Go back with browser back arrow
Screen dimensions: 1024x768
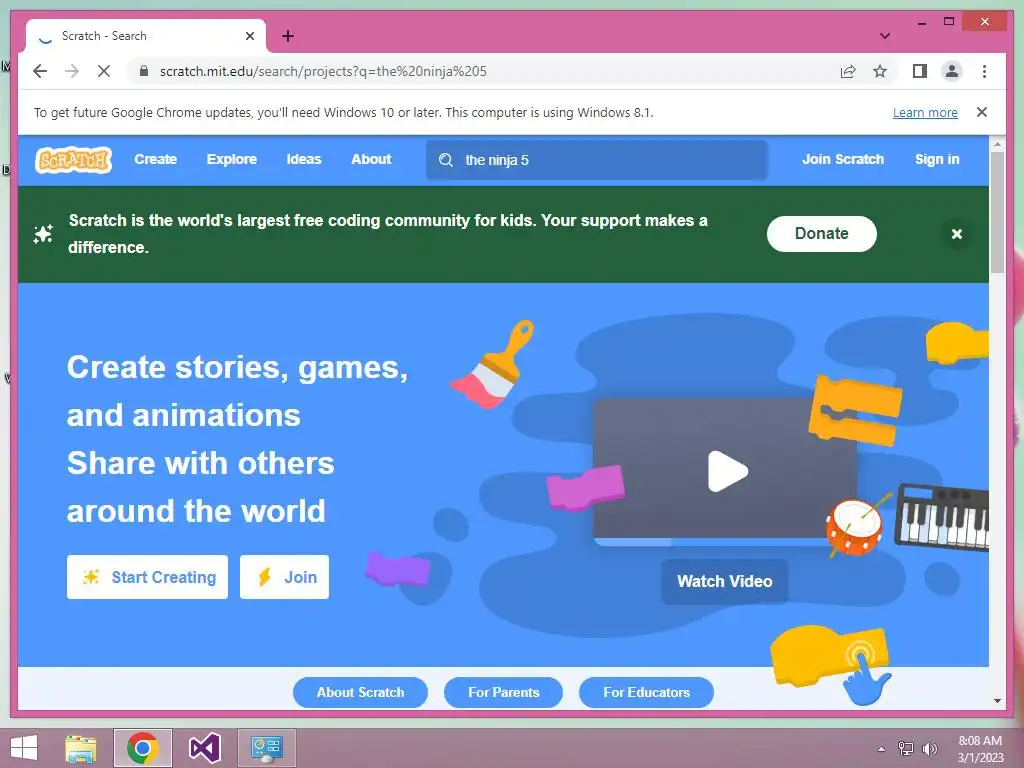pos(40,71)
